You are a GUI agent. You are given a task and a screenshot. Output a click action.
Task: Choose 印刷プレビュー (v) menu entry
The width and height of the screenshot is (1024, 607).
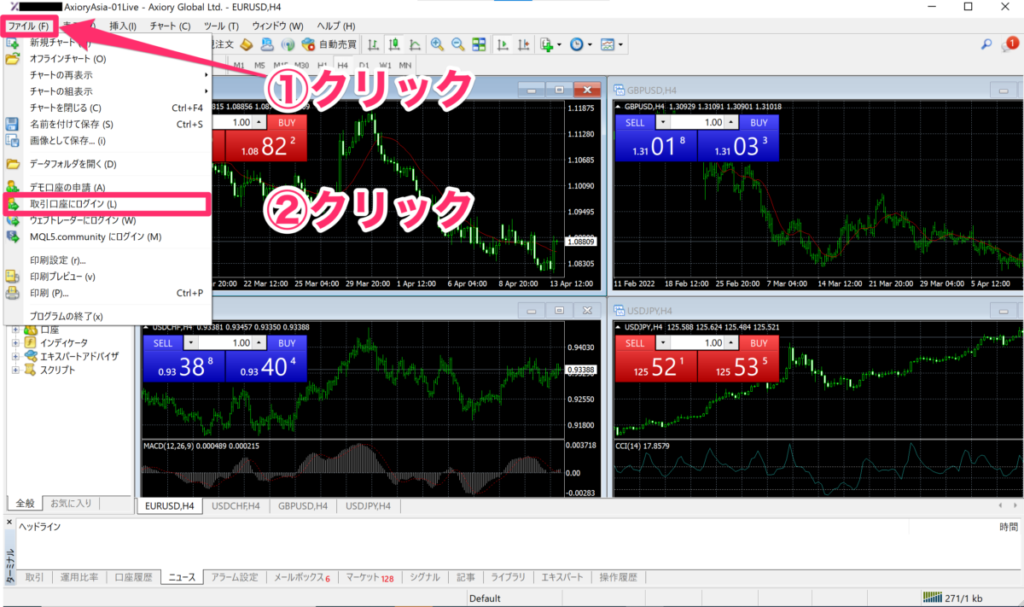point(107,276)
